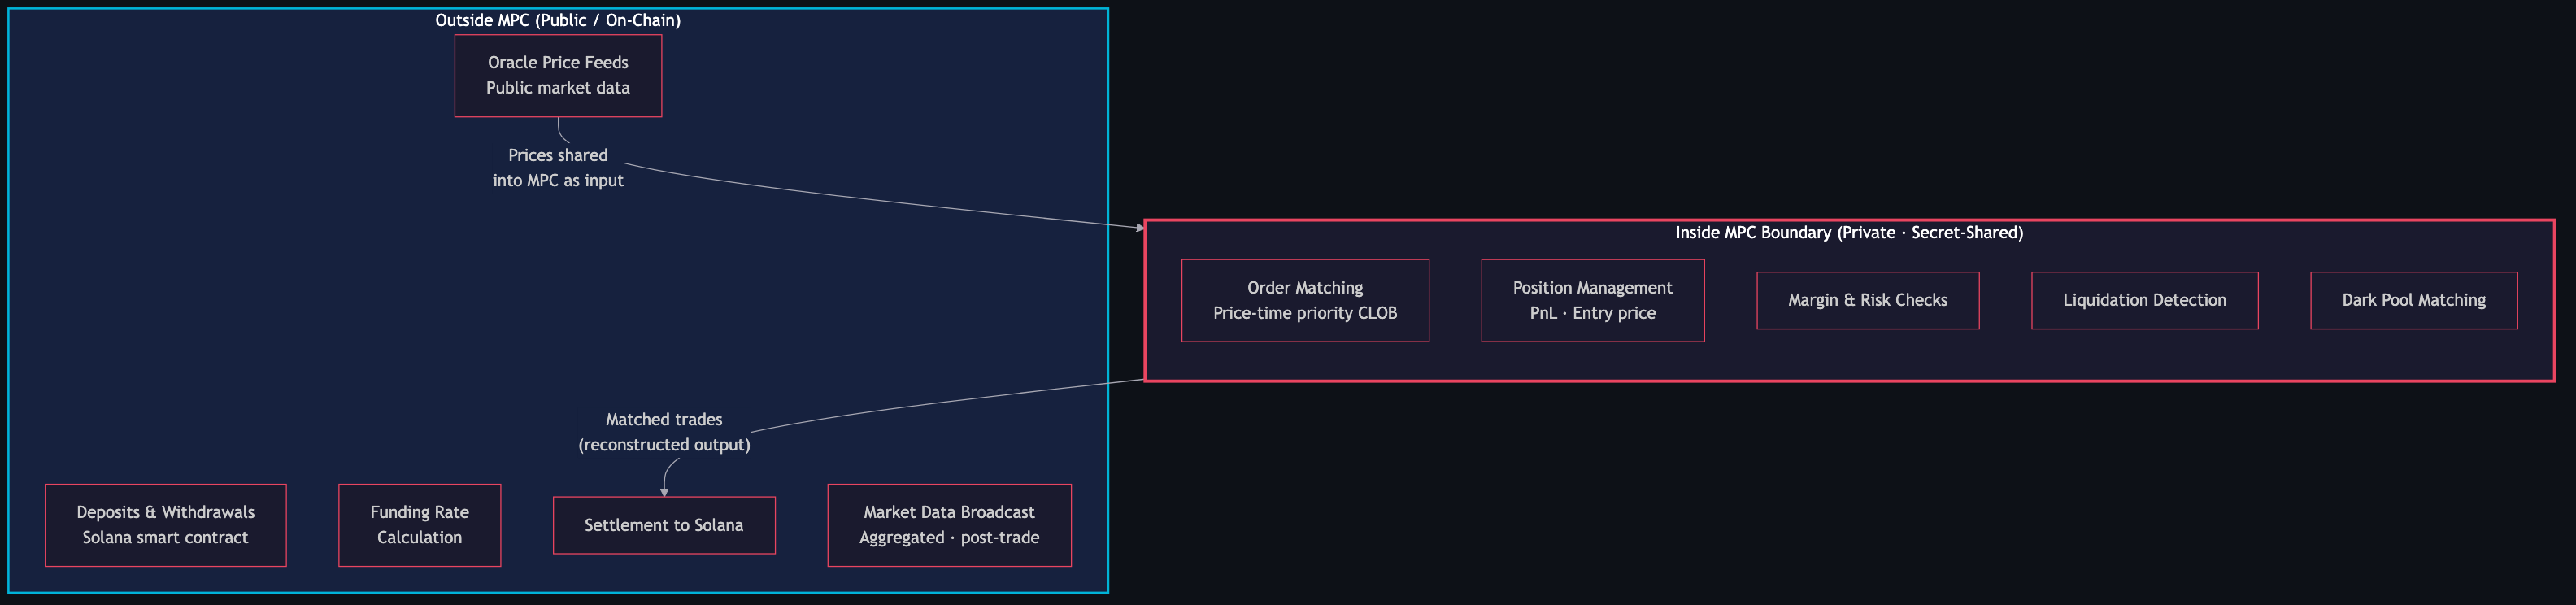Image resolution: width=2576 pixels, height=605 pixels.
Task: Click the Inside MPC Boundary title
Action: (1849, 232)
